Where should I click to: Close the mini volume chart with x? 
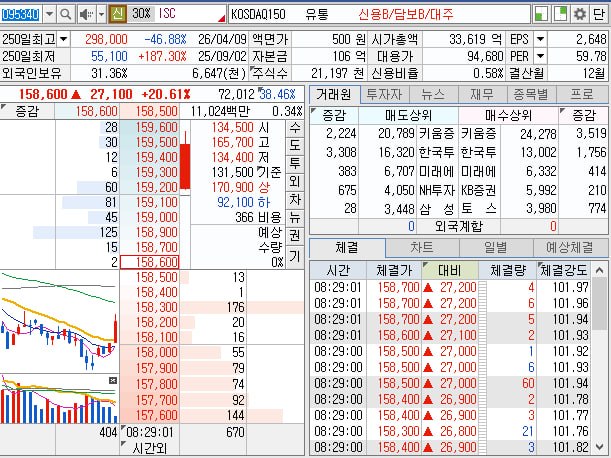click(x=113, y=380)
